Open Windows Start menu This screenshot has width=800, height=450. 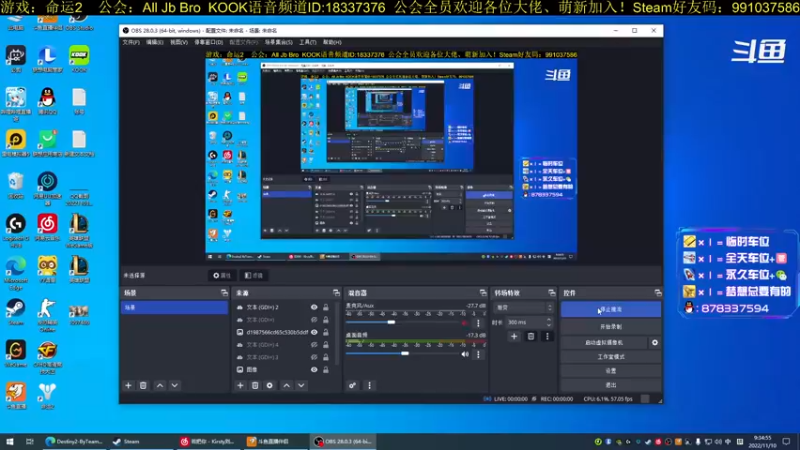coord(10,441)
